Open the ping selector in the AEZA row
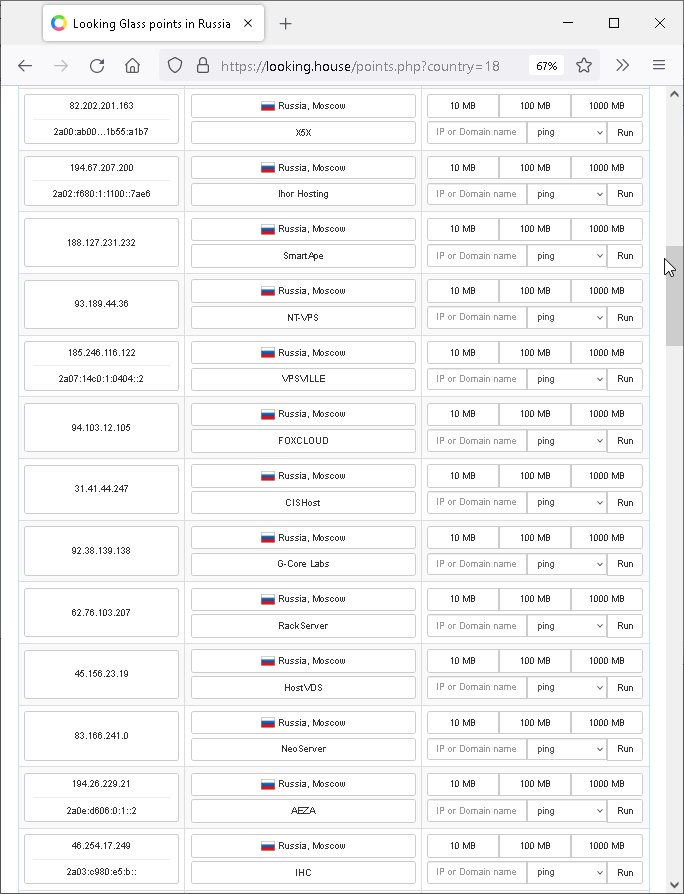Viewport: 684px width, 894px height. pyautogui.click(x=567, y=811)
